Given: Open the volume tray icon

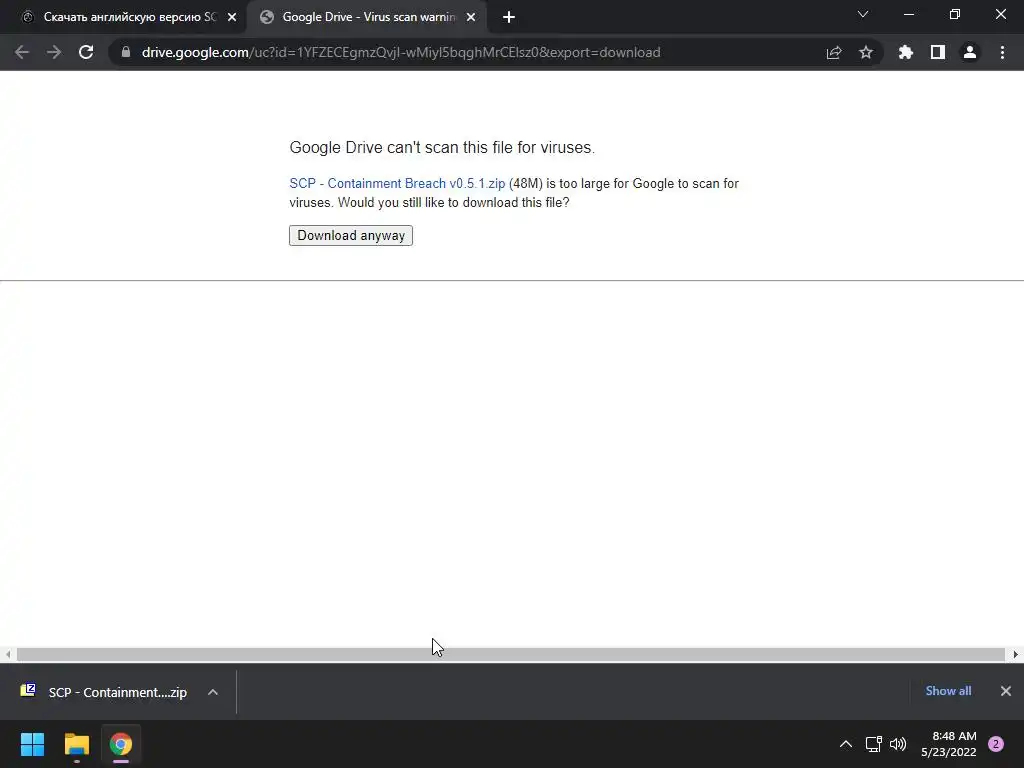Looking at the screenshot, I should [898, 744].
